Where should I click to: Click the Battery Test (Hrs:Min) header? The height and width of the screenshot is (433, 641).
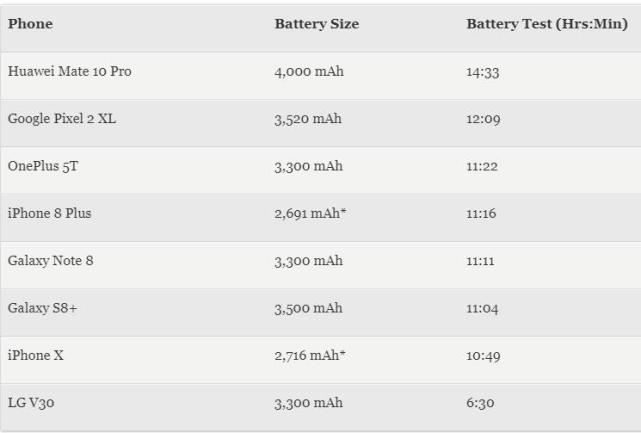547,24
